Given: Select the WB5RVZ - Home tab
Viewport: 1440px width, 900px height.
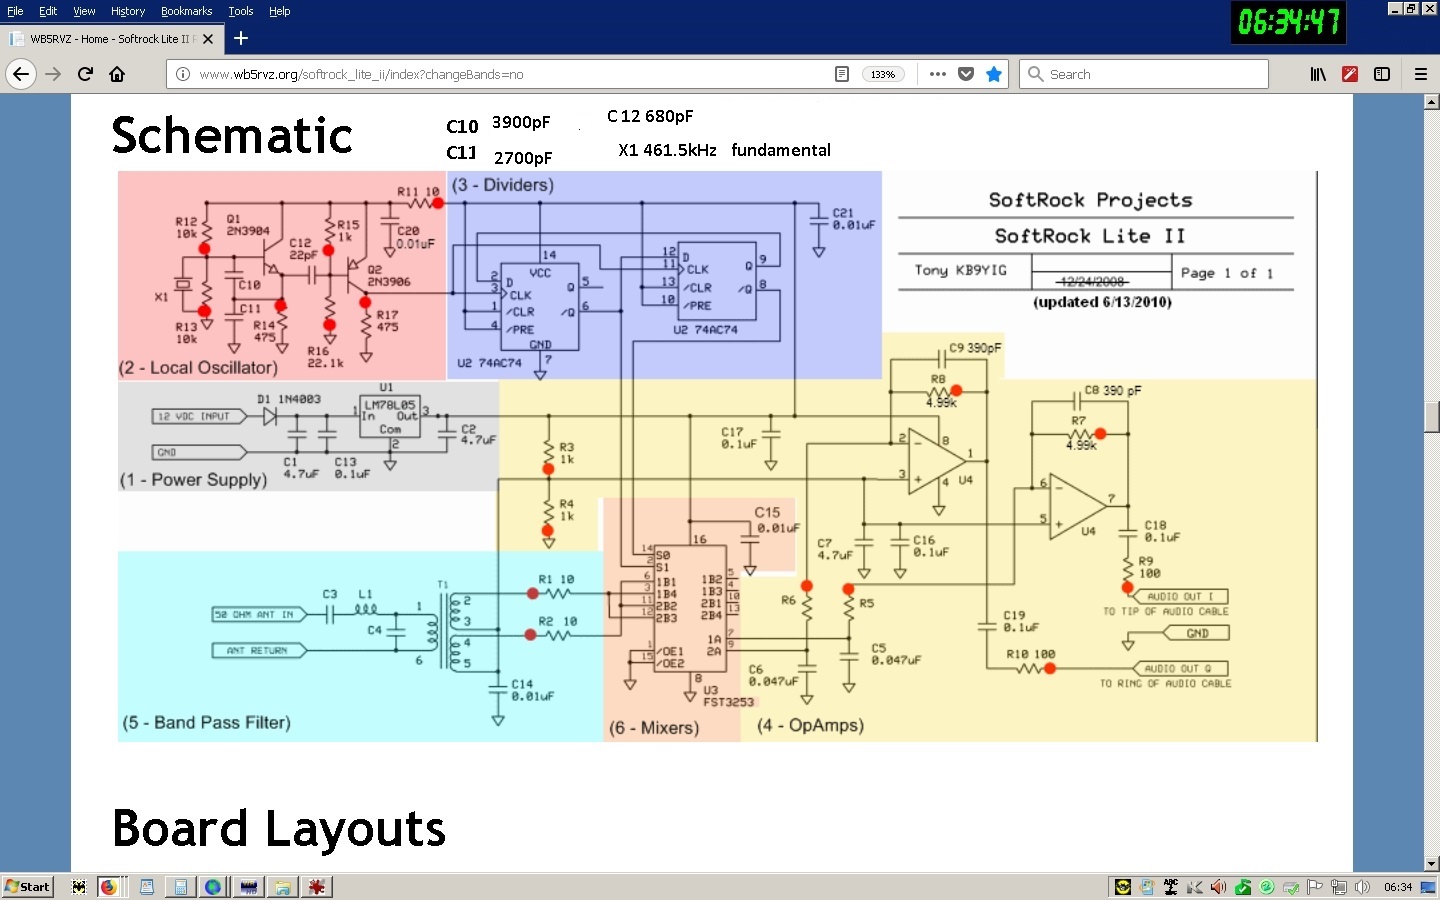Looking at the screenshot, I should [x=110, y=39].
